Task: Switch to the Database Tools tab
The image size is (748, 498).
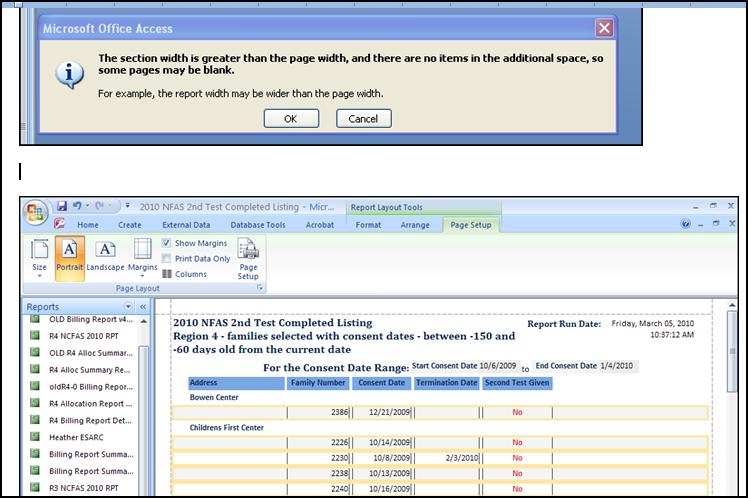Action: point(258,225)
